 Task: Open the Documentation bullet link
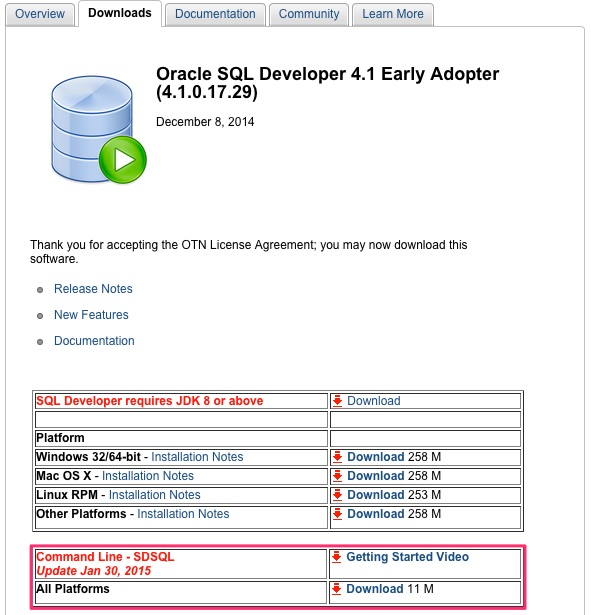94,340
